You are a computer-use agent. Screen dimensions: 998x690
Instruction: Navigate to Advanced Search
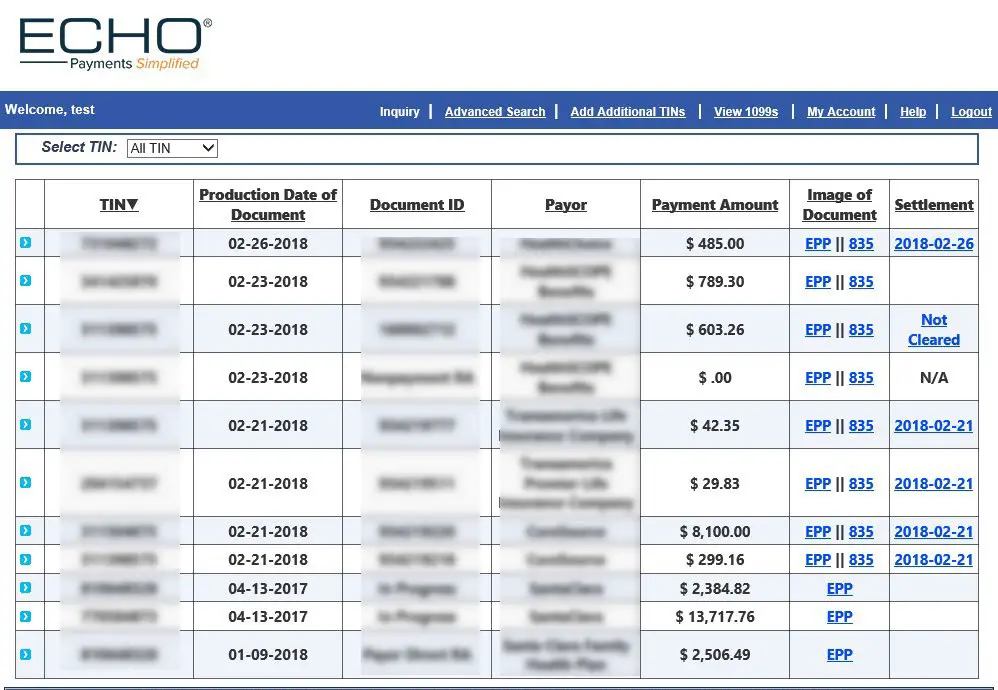494,112
